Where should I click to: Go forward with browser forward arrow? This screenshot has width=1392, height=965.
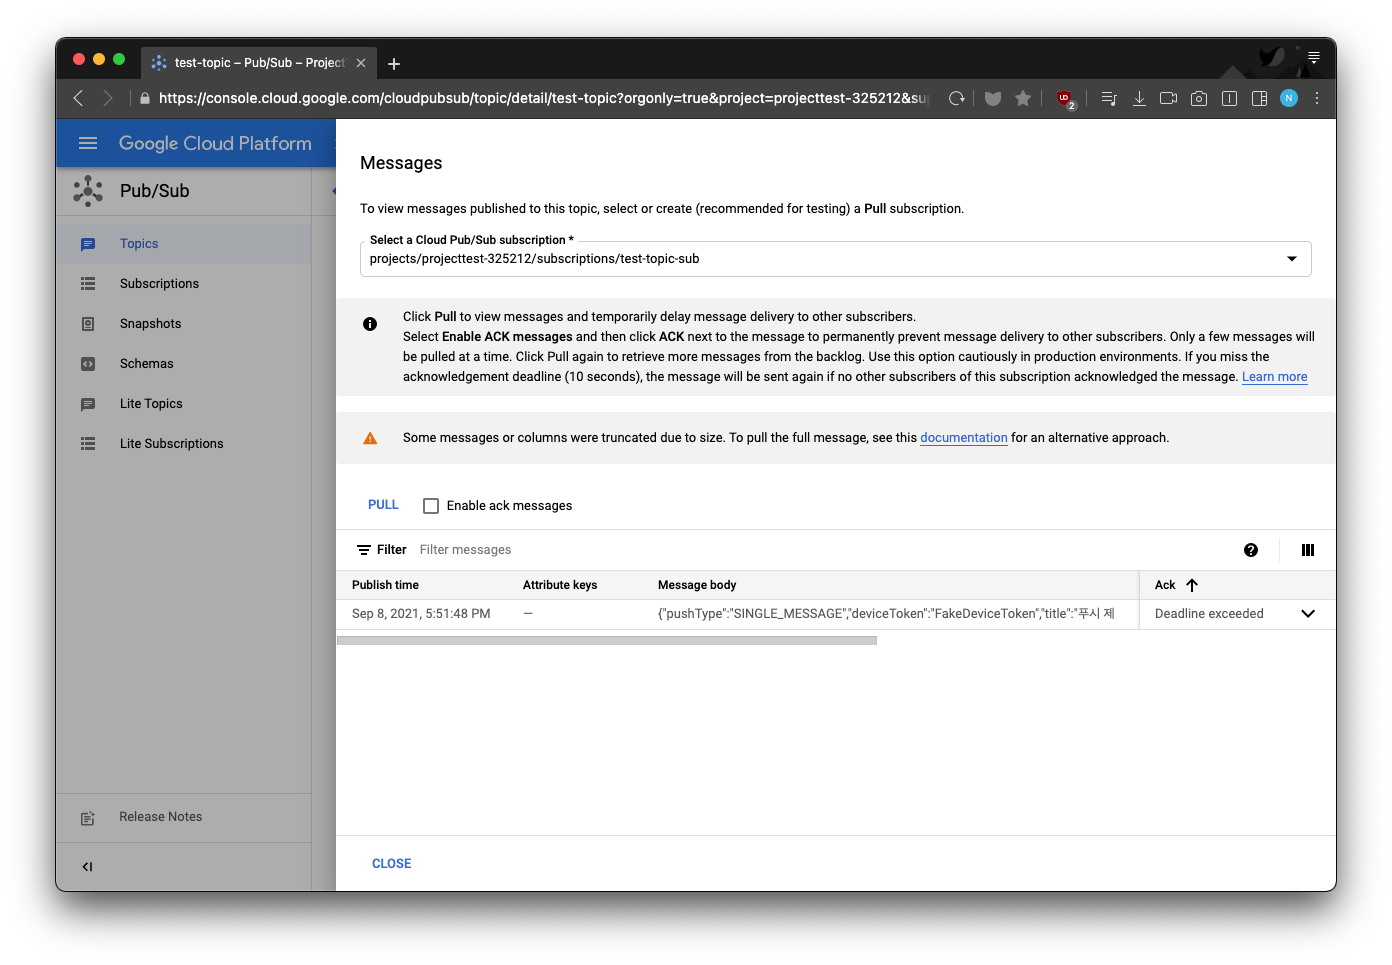coord(108,98)
